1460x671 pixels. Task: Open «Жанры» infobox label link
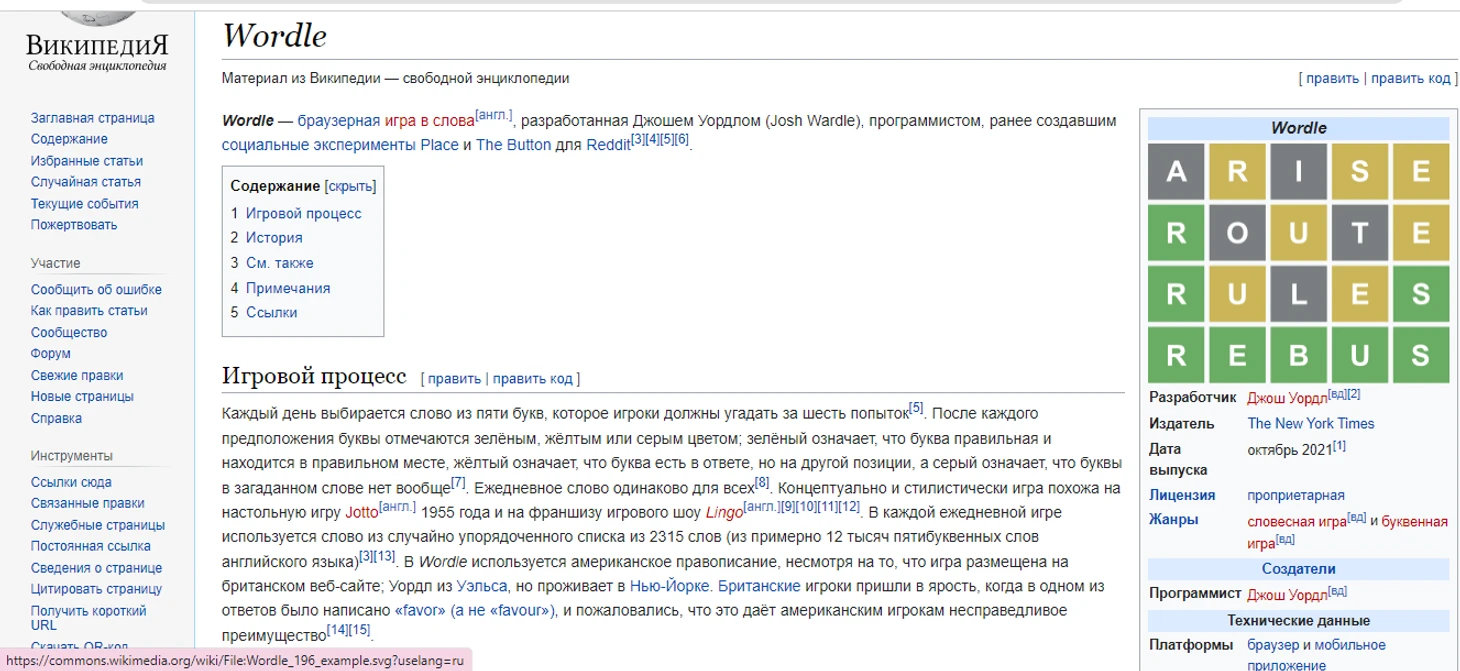(x=1174, y=520)
